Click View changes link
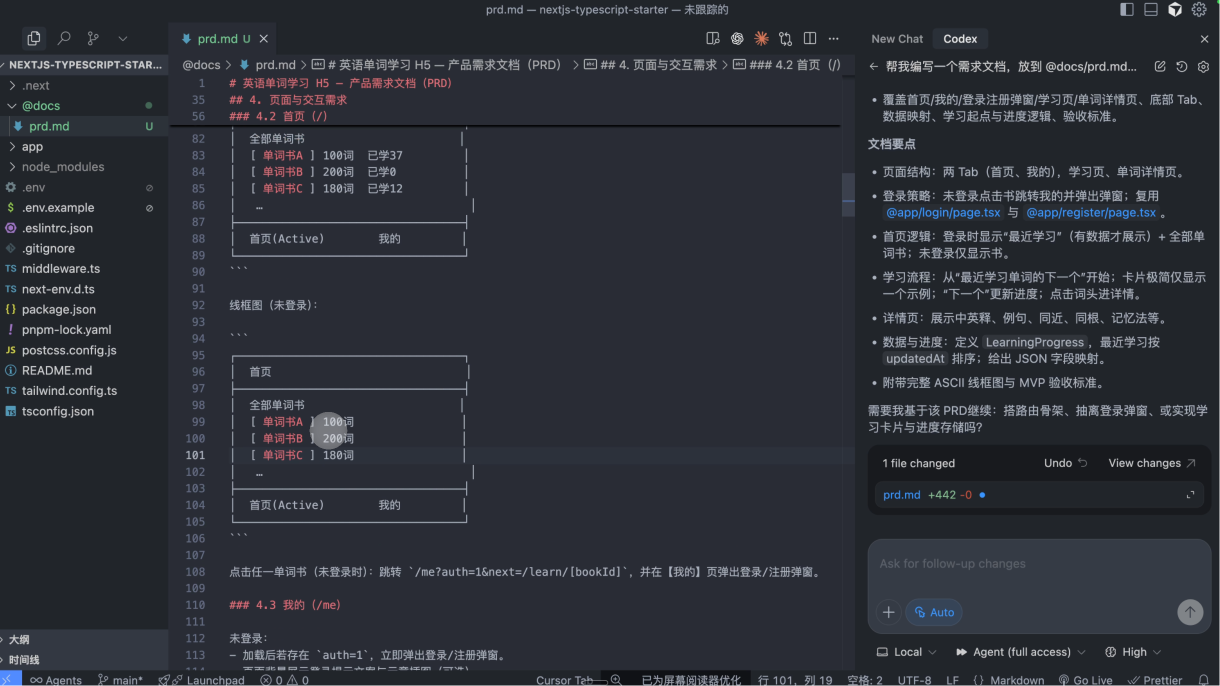The width and height of the screenshot is (1220, 686). [1151, 463]
